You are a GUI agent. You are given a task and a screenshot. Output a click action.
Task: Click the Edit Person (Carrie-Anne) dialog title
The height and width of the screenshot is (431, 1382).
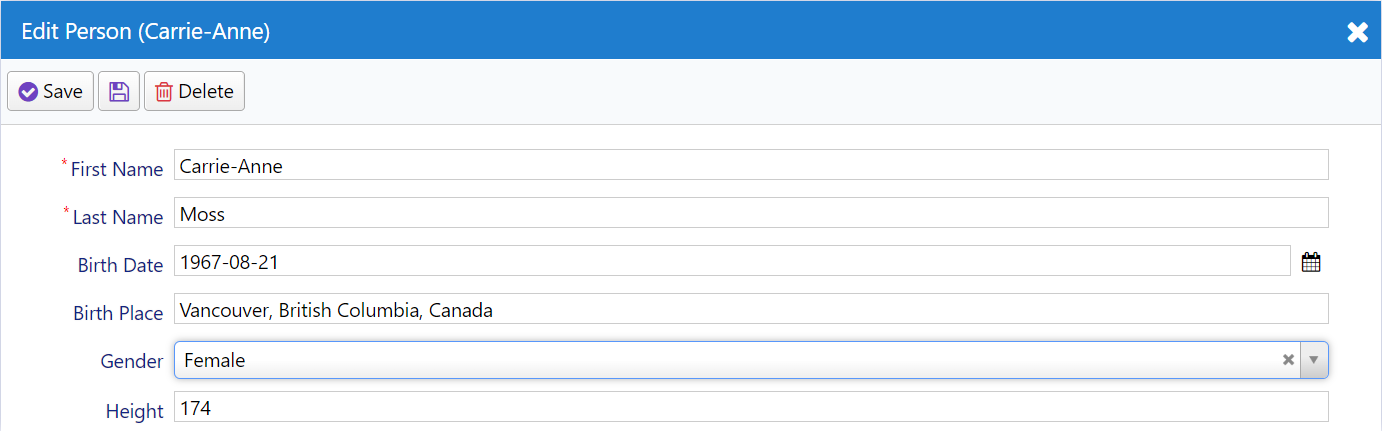(145, 31)
